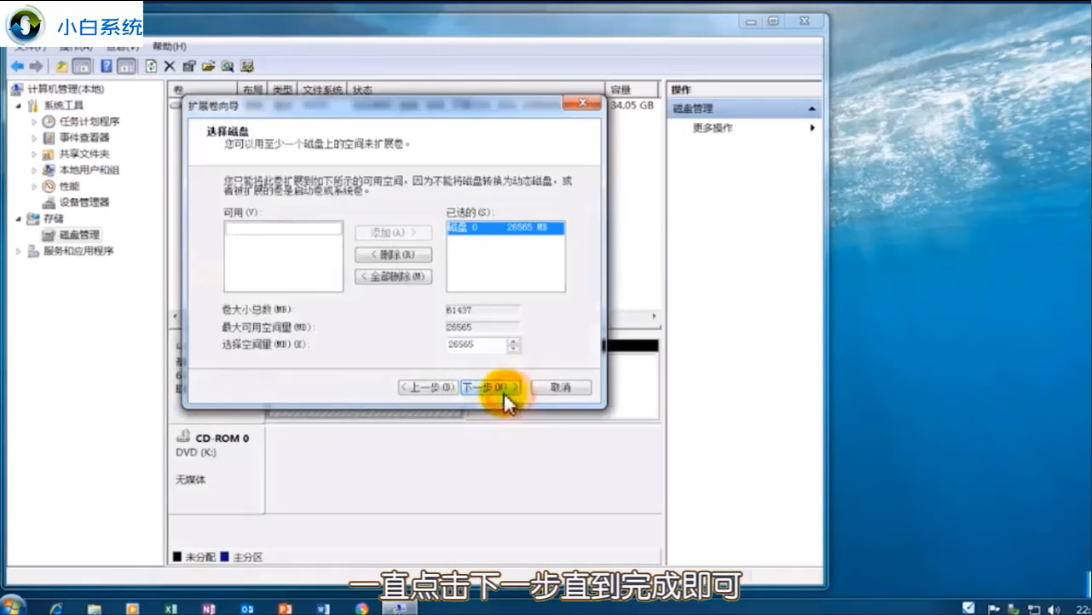Select 计算机管理(本地) root node
This screenshot has width=1092, height=615.
click(65, 89)
